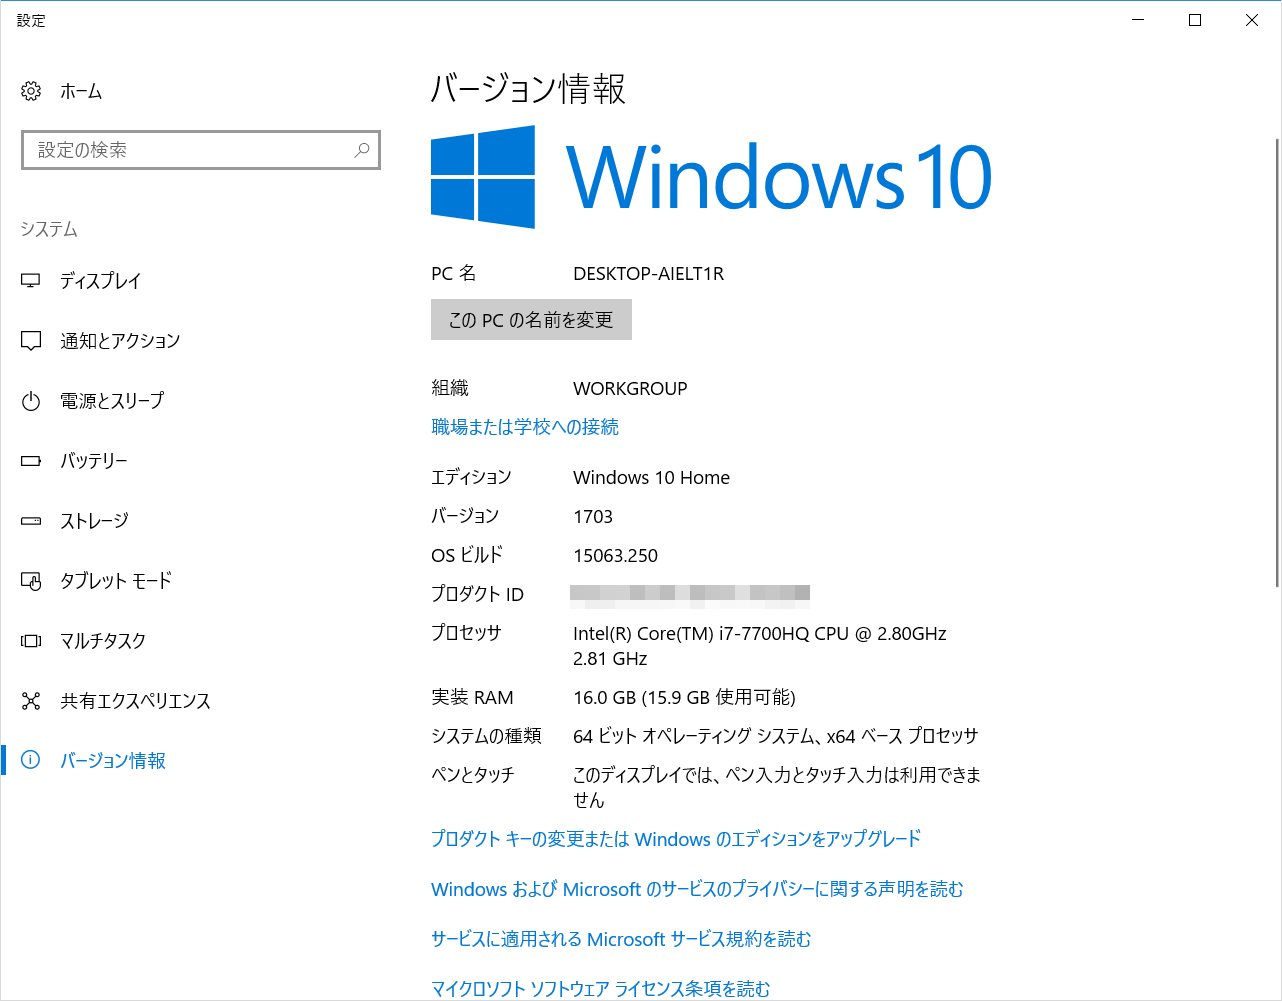The width and height of the screenshot is (1282, 1001).
Task: Open the Display settings icon
Action: pyautogui.click(x=30, y=281)
